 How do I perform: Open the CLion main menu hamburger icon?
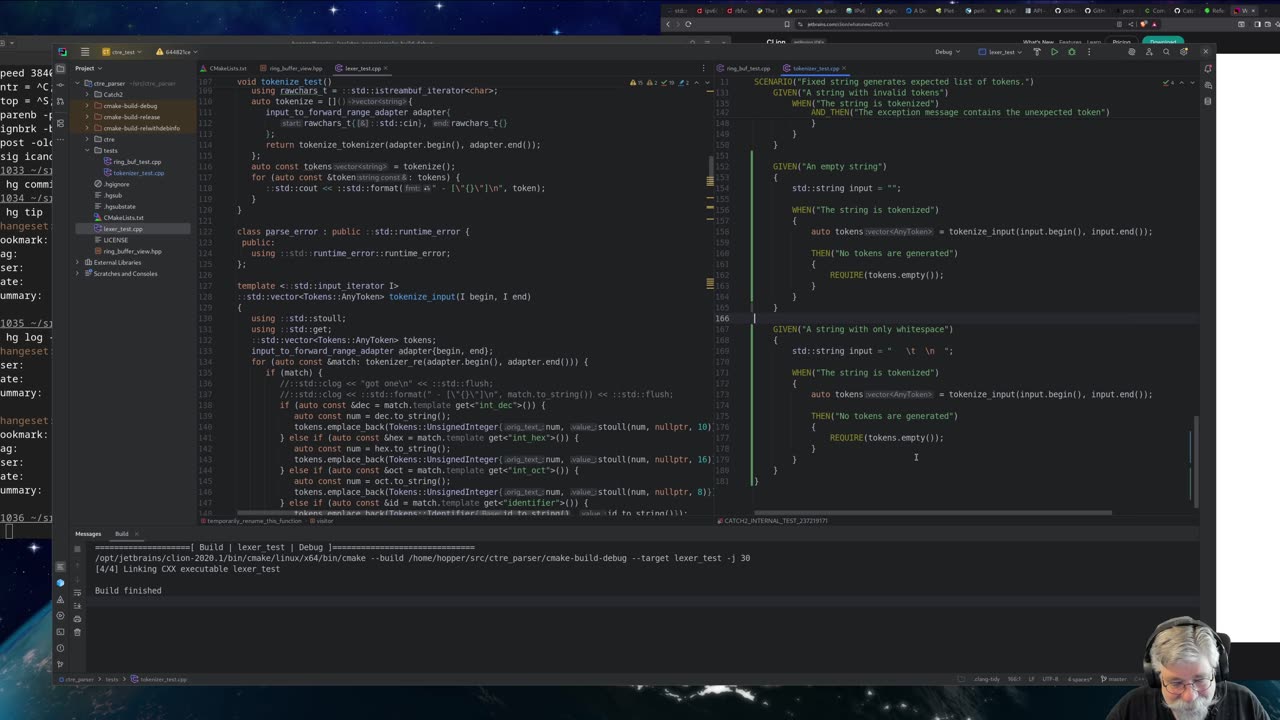(x=85, y=52)
